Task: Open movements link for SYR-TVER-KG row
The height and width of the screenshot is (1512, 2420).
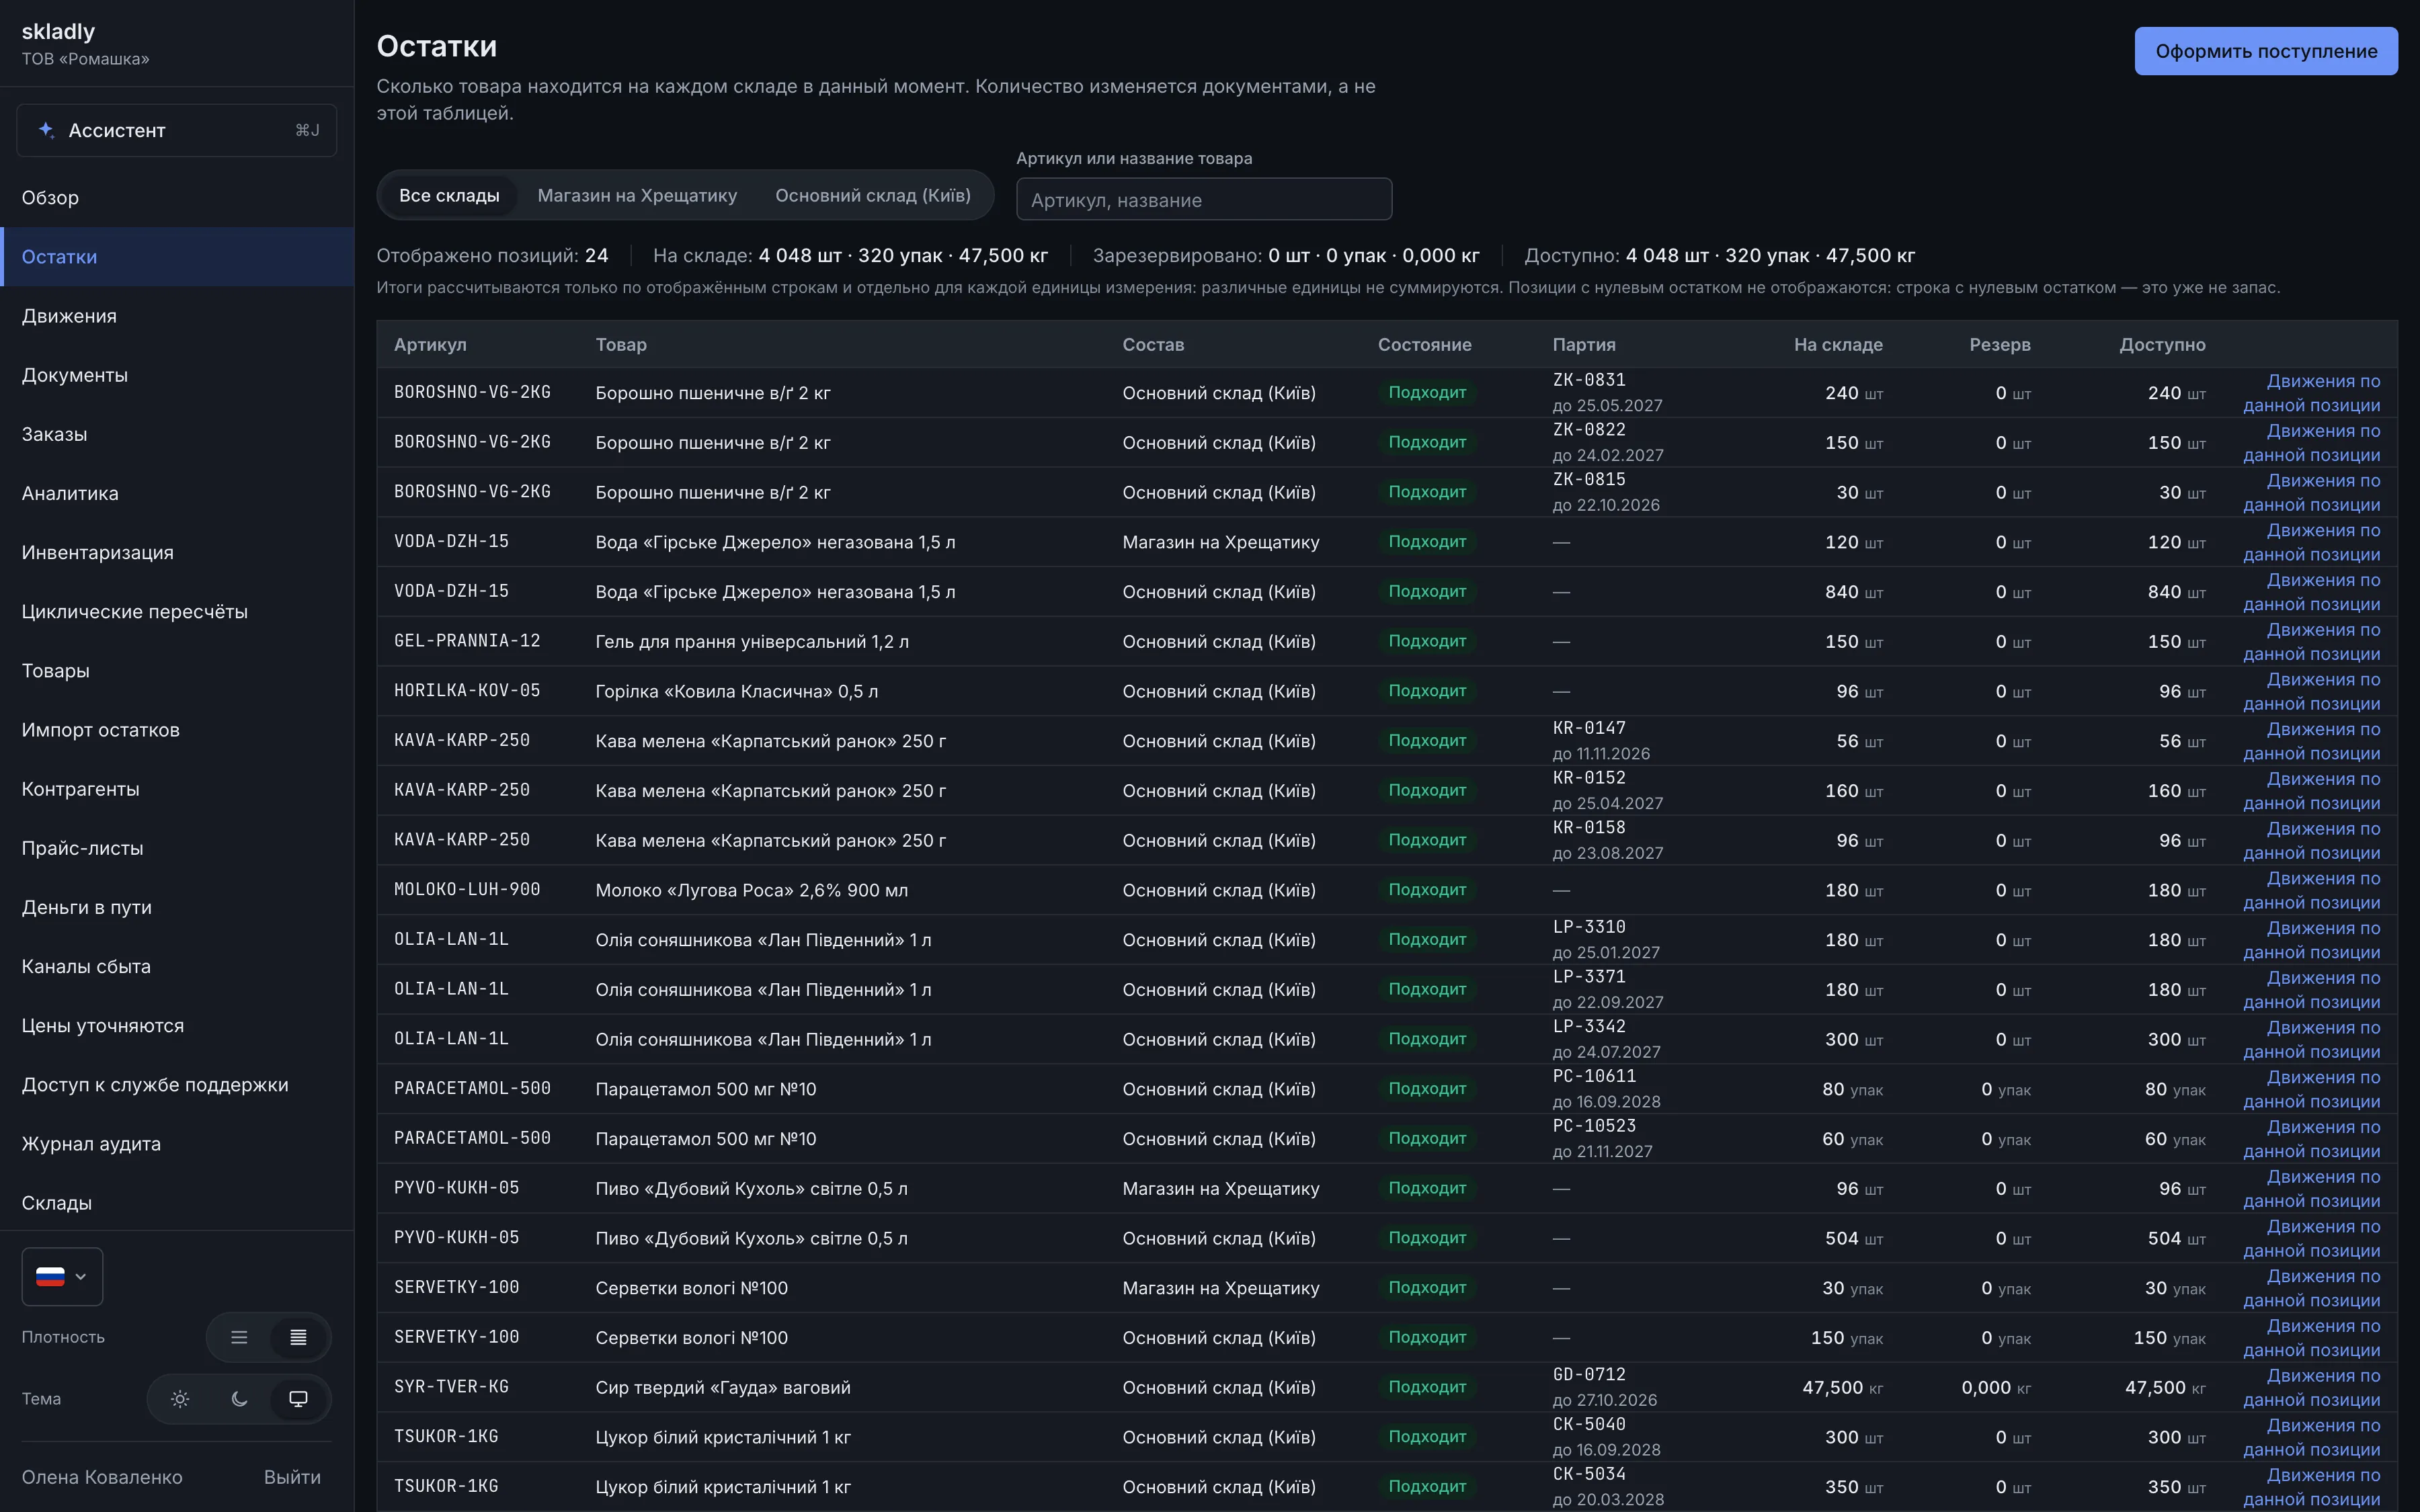Action: pyautogui.click(x=2311, y=1387)
